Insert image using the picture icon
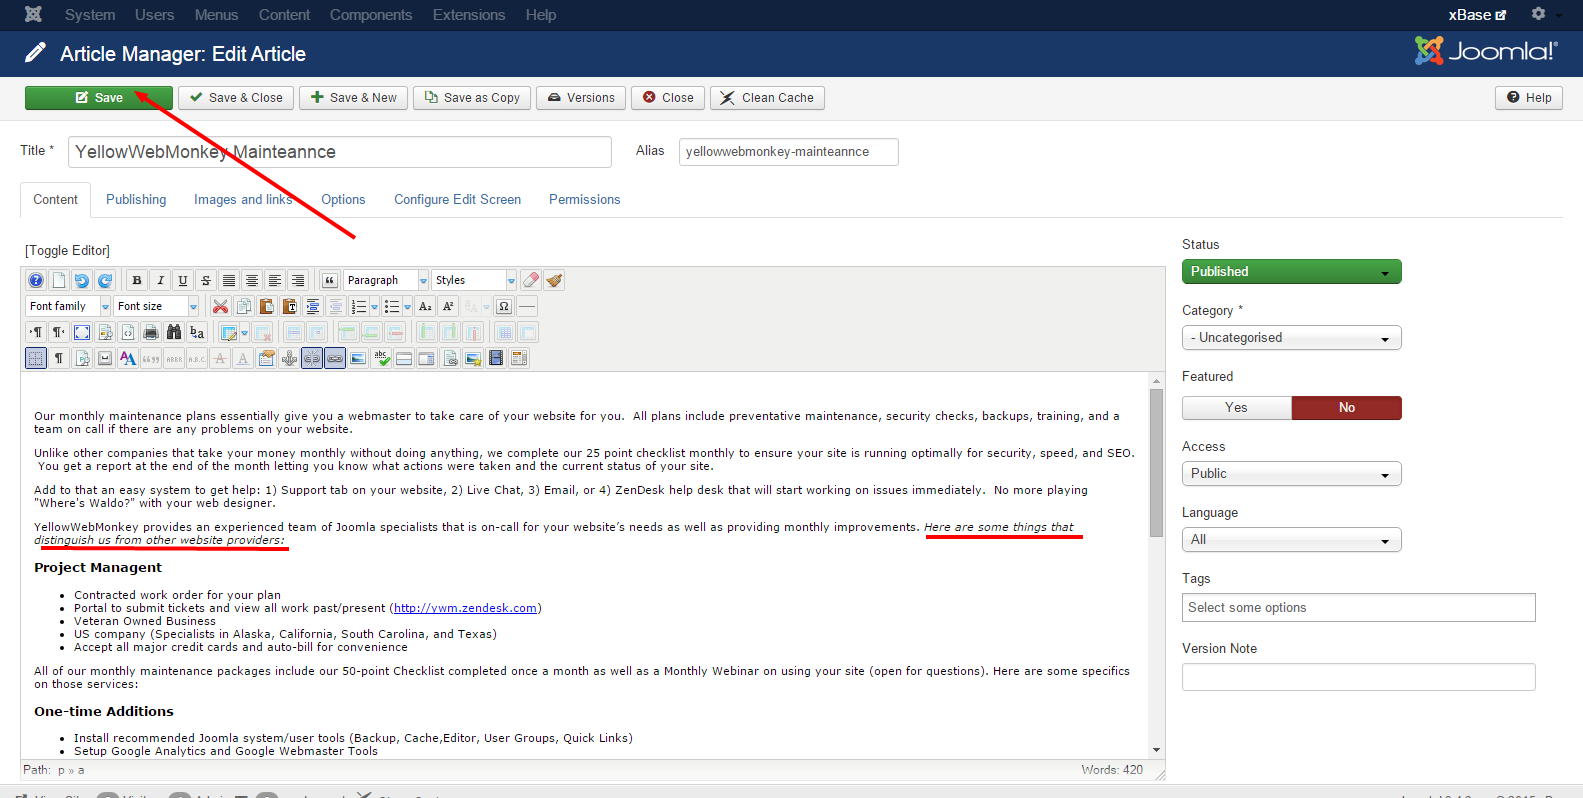Image resolution: width=1583 pixels, height=798 pixels. (x=358, y=358)
